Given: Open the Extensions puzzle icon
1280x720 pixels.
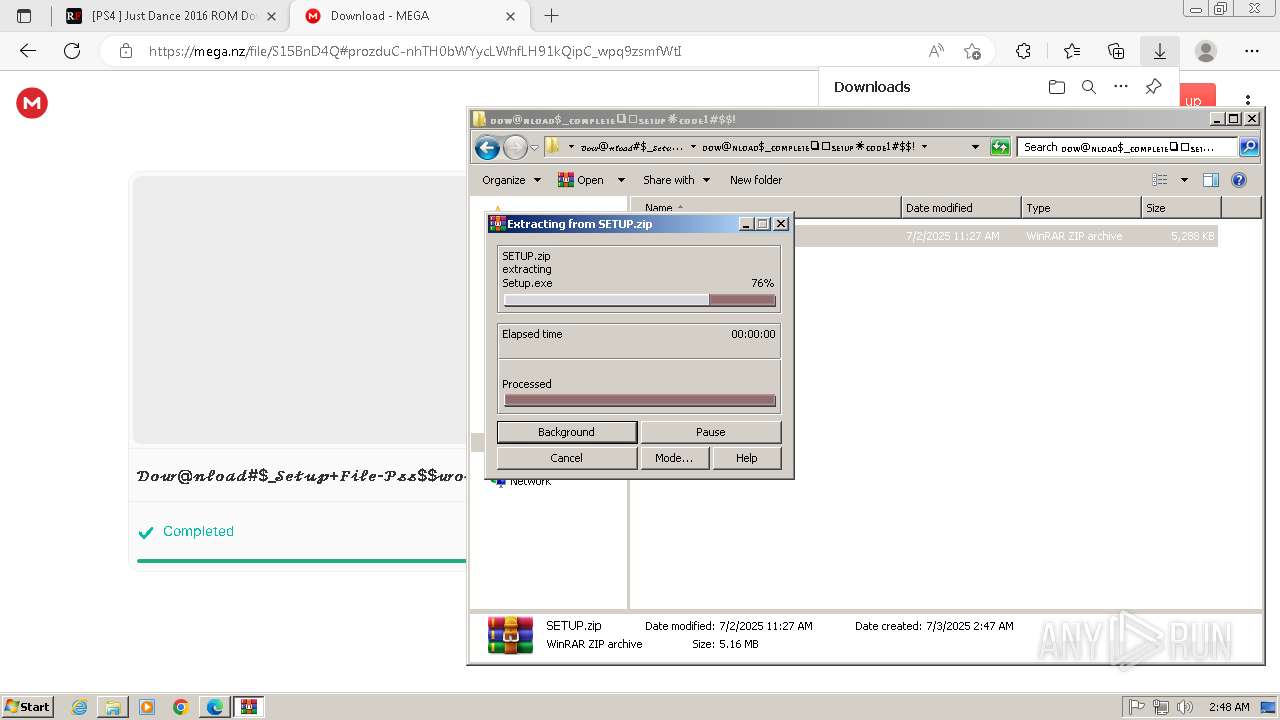Looking at the screenshot, I should coord(1023,51).
